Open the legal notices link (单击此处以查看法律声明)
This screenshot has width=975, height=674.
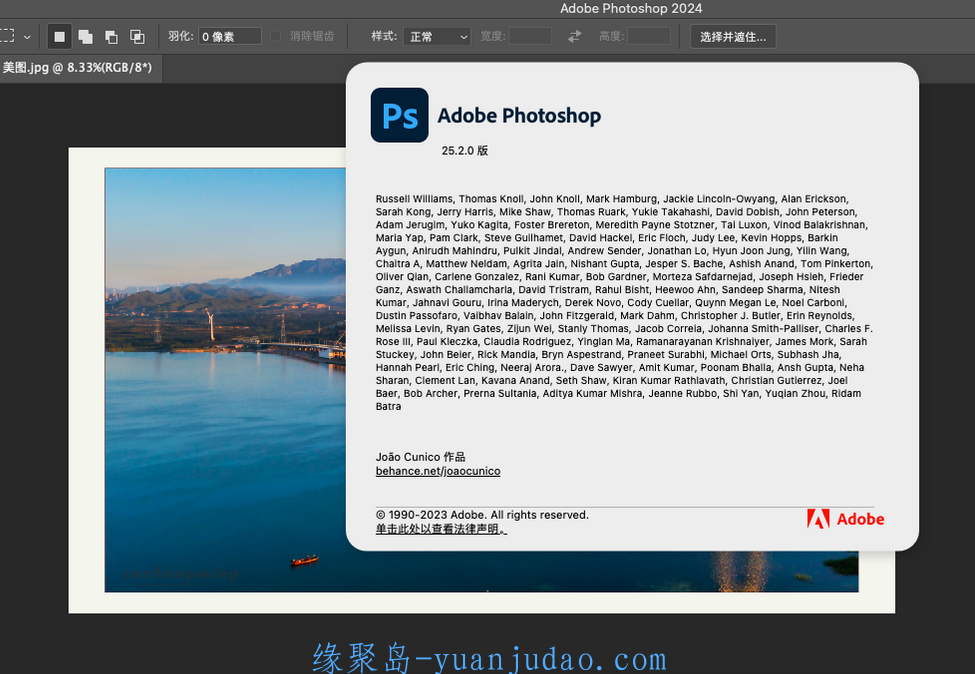pyautogui.click(x=441, y=529)
